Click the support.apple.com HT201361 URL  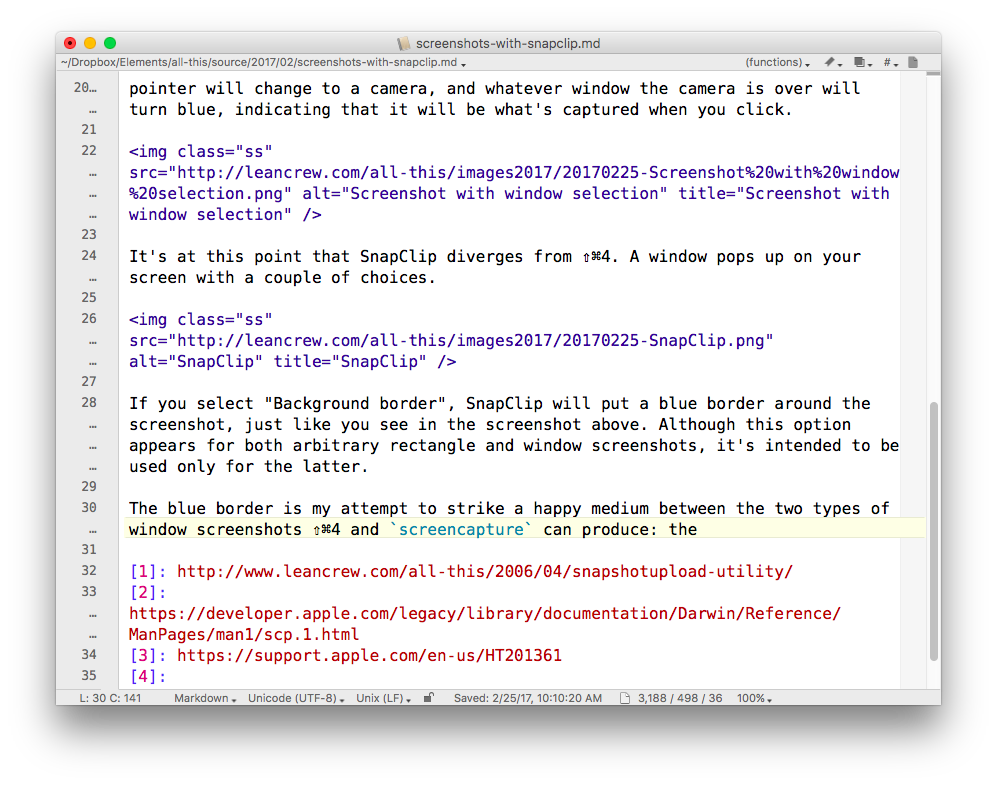(x=369, y=656)
